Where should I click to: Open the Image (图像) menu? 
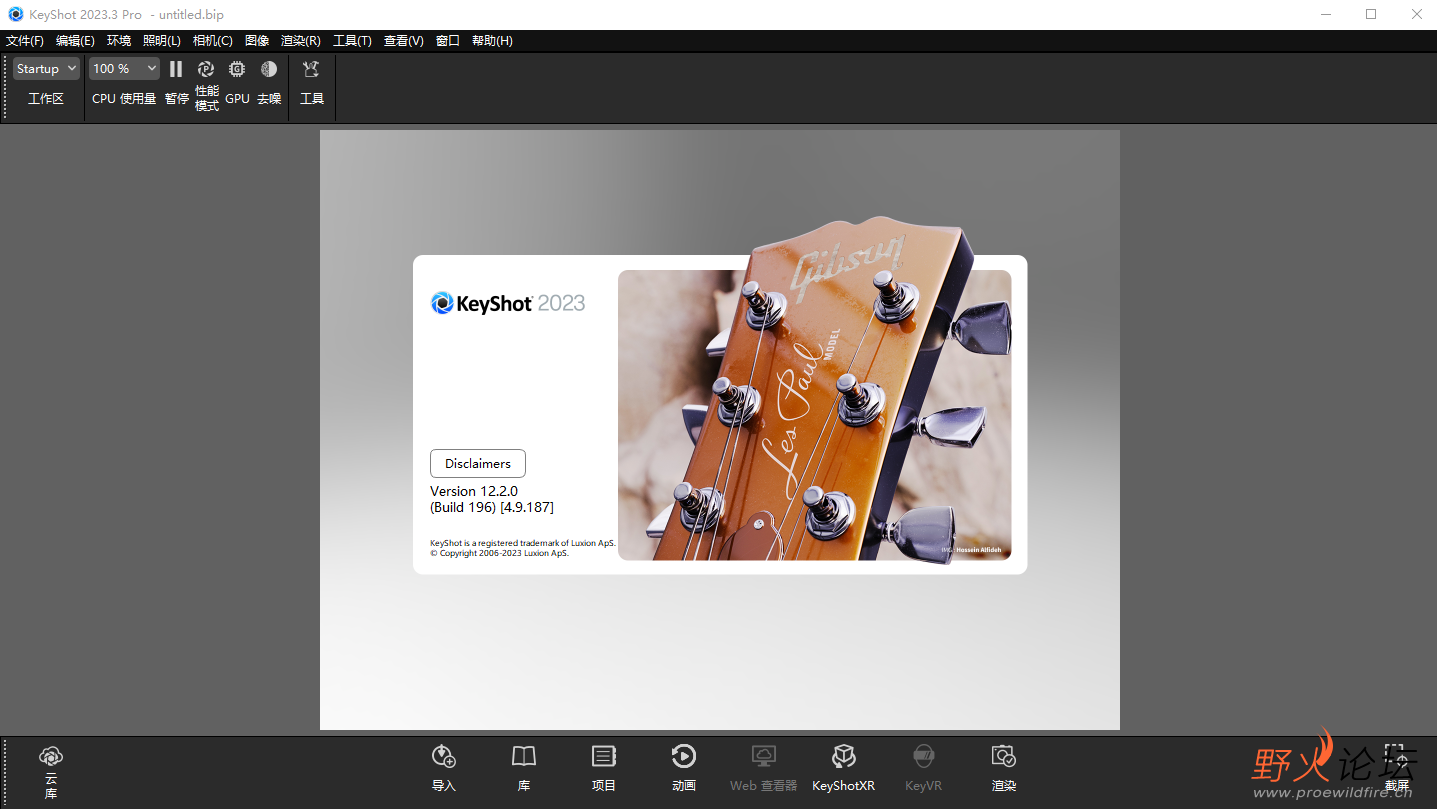point(257,41)
